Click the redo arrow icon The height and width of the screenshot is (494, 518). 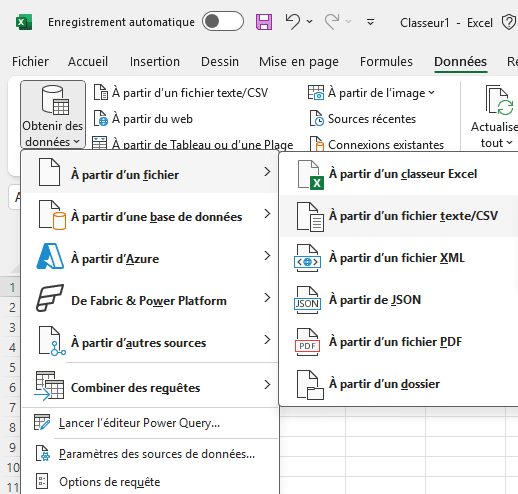click(332, 22)
